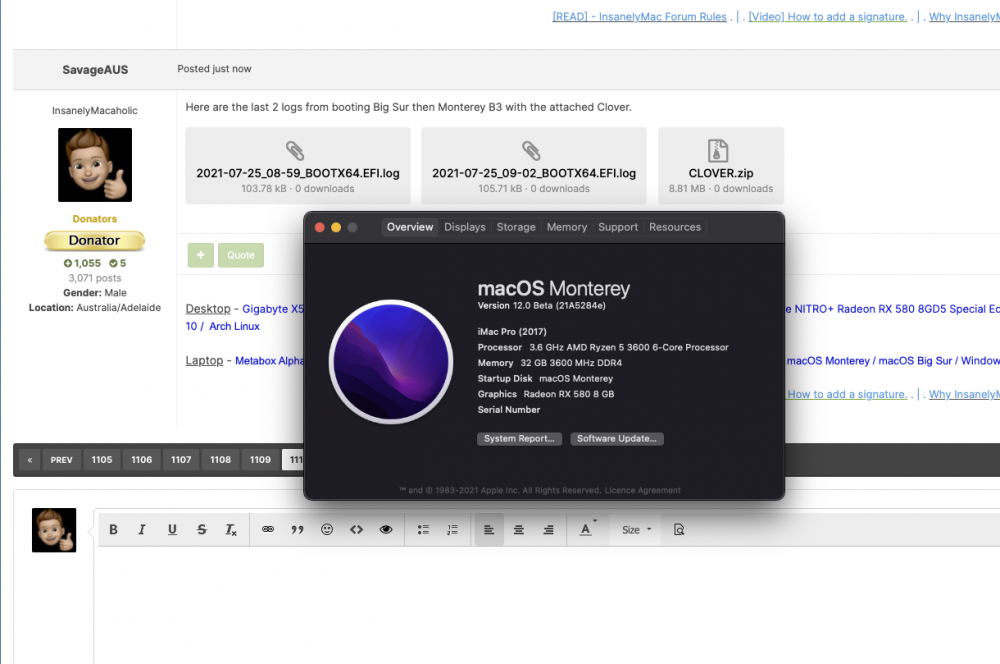Click the Donators group label
1000x664 pixels.
tap(94, 219)
